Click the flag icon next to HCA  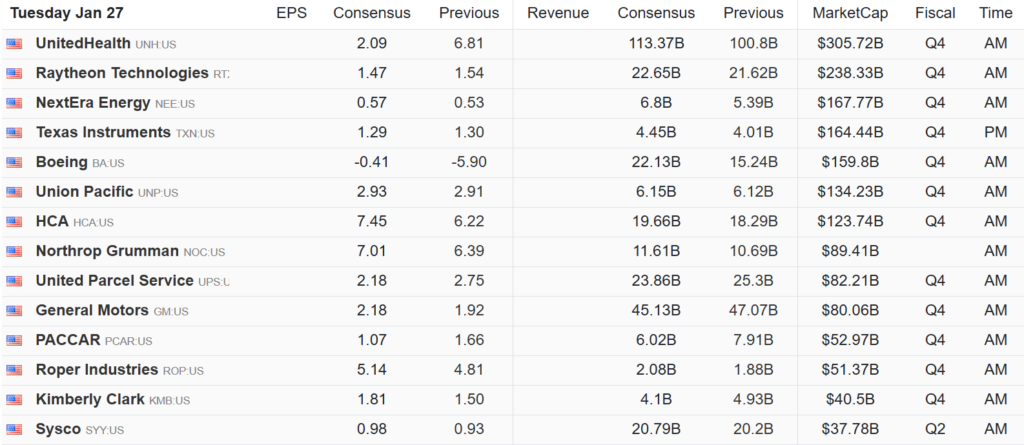click(x=14, y=222)
